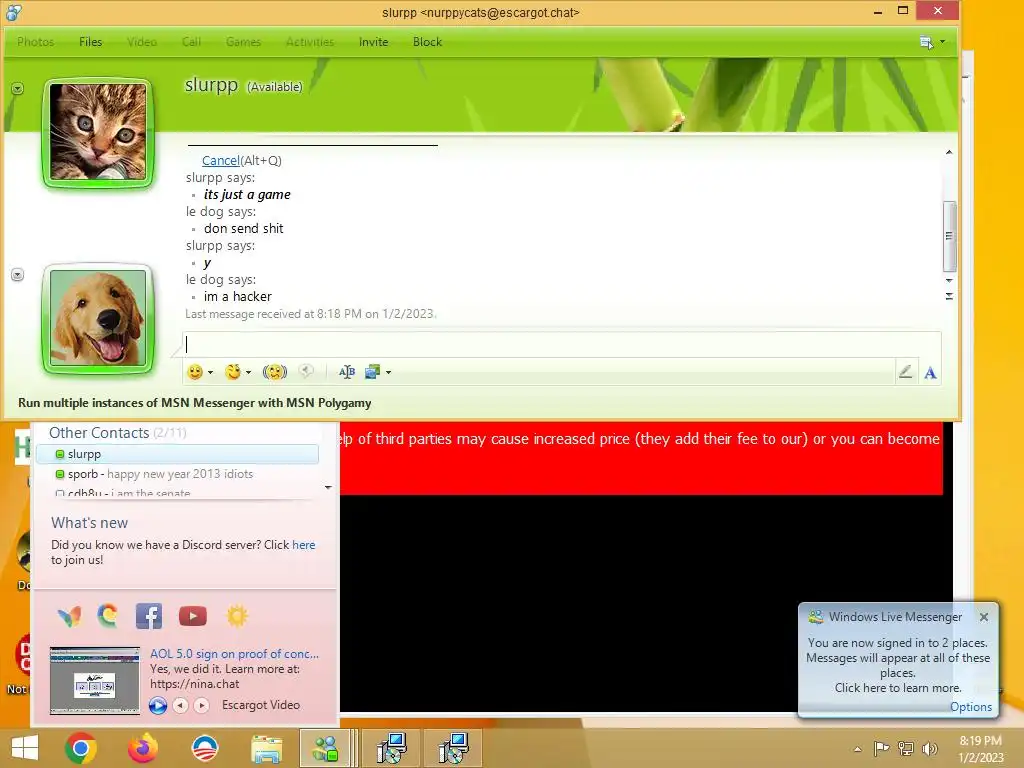Click the Cancel link in the conversation
This screenshot has height=768, width=1024.
[x=221, y=161]
